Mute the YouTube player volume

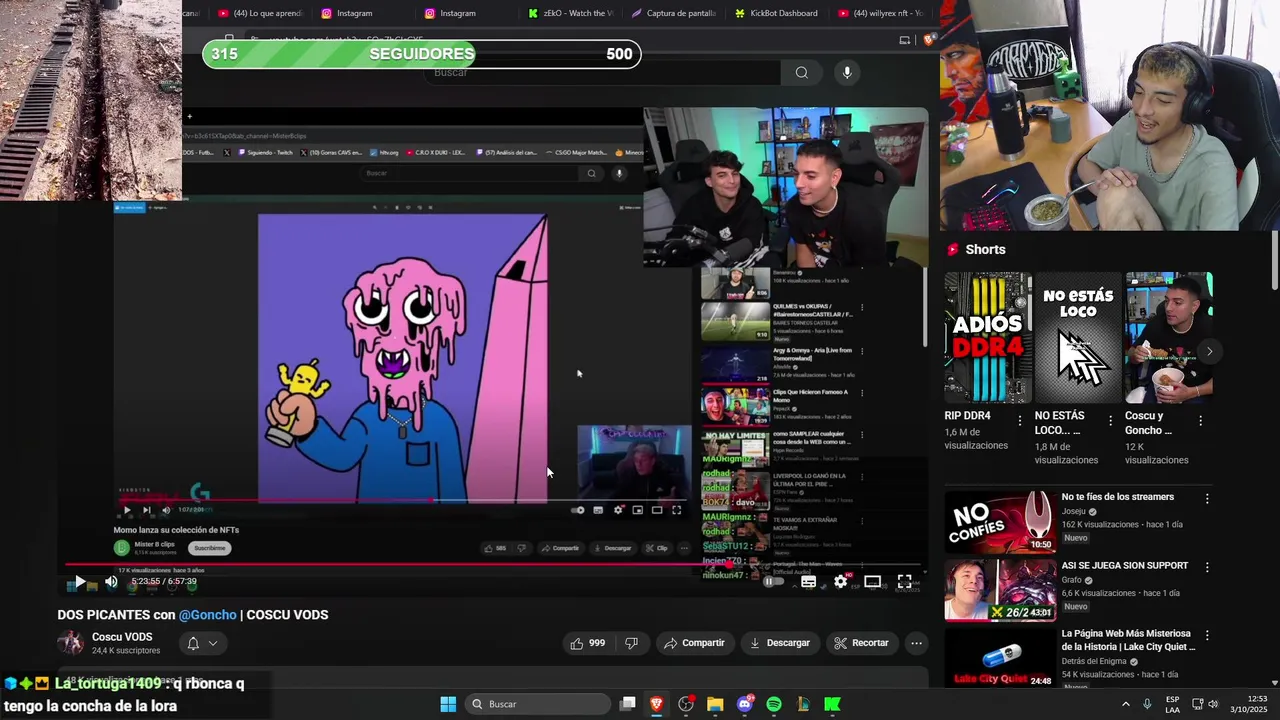[x=111, y=581]
